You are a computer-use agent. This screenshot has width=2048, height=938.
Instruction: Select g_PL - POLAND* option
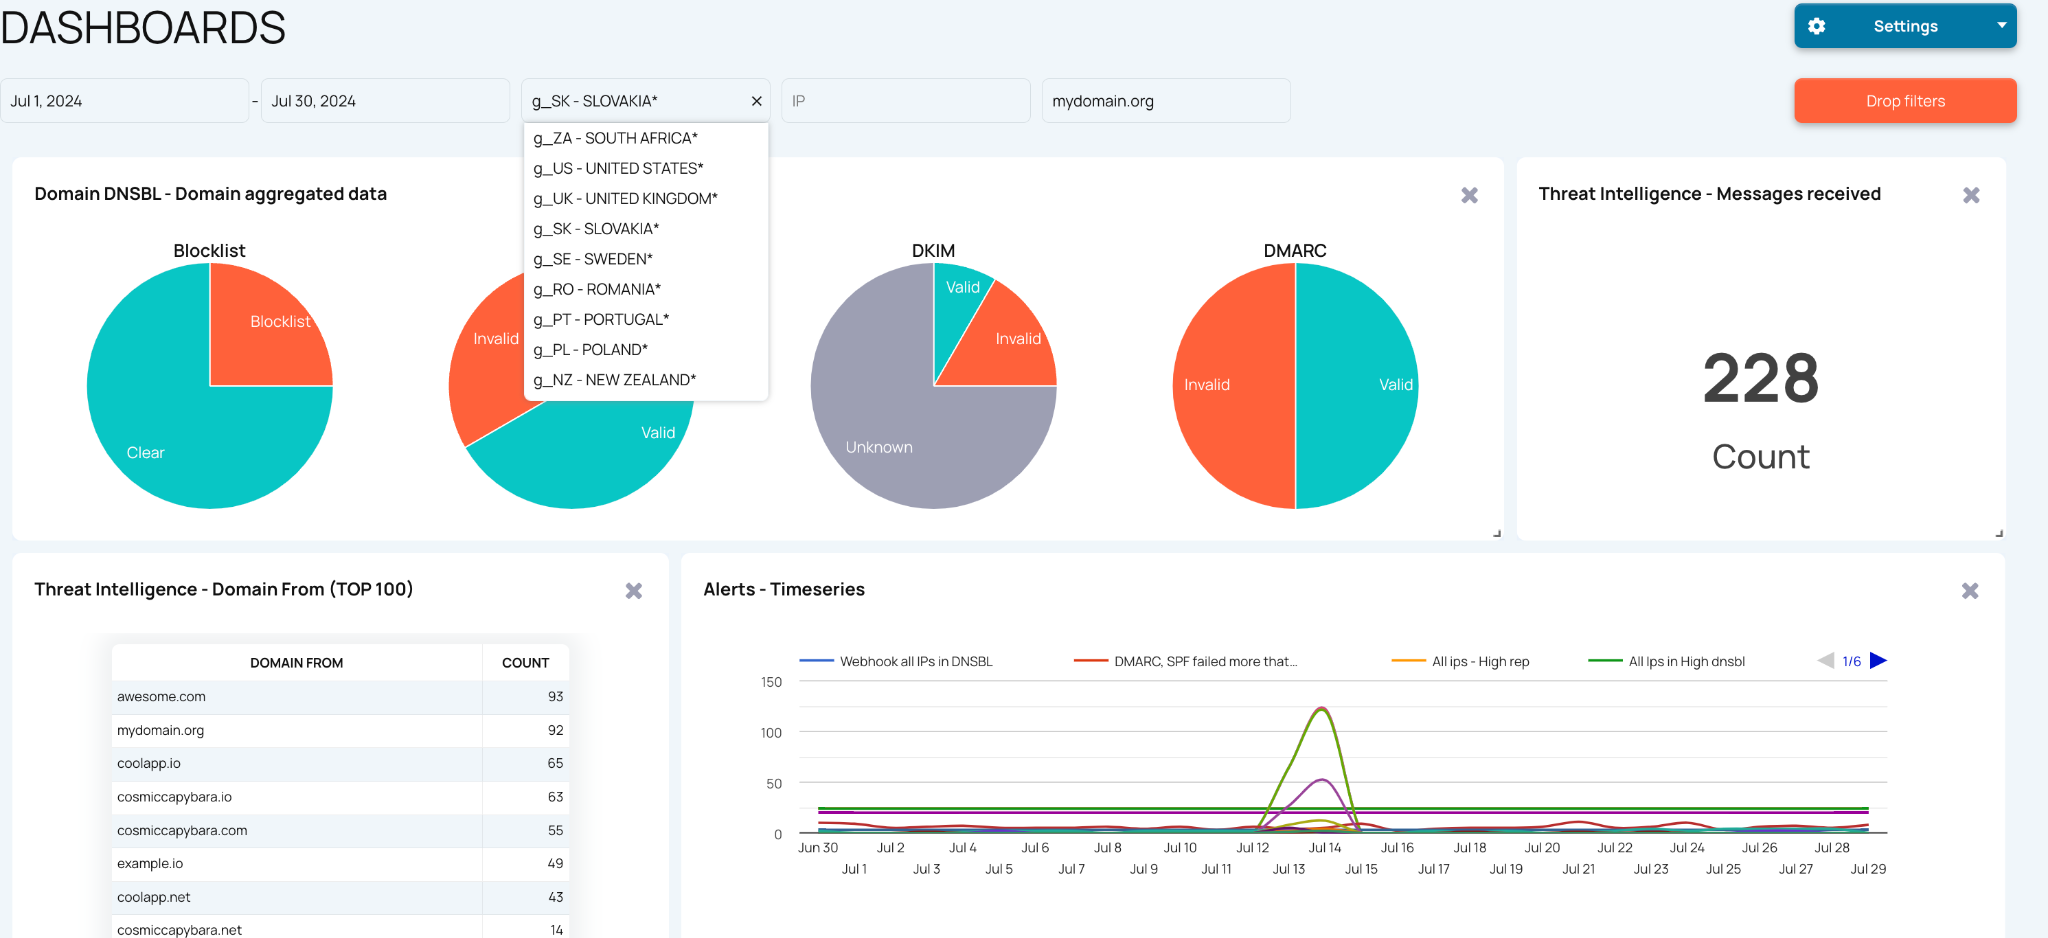tap(646, 349)
